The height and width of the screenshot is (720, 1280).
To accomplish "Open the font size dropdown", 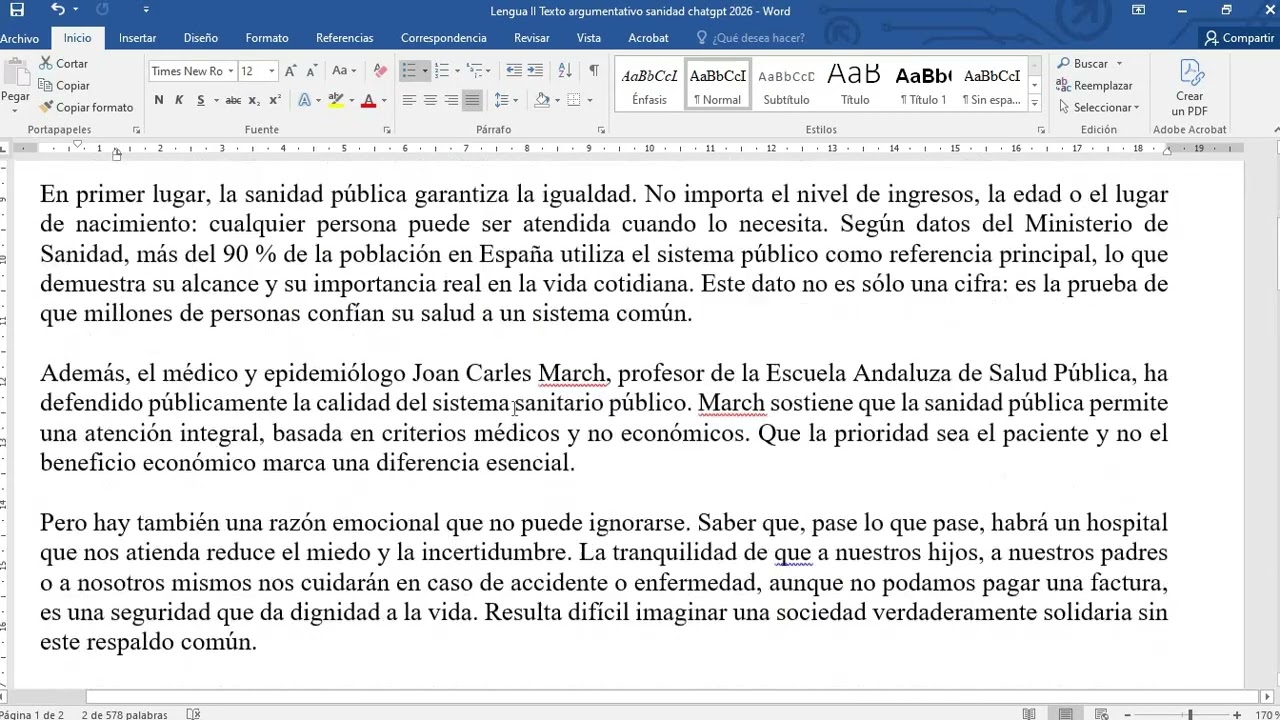I will click(x=273, y=71).
